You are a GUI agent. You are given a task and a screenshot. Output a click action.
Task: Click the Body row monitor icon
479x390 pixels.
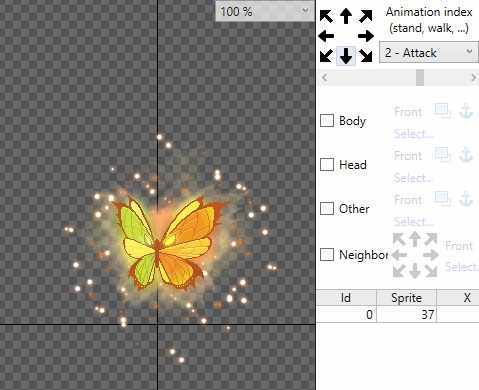pos(442,111)
